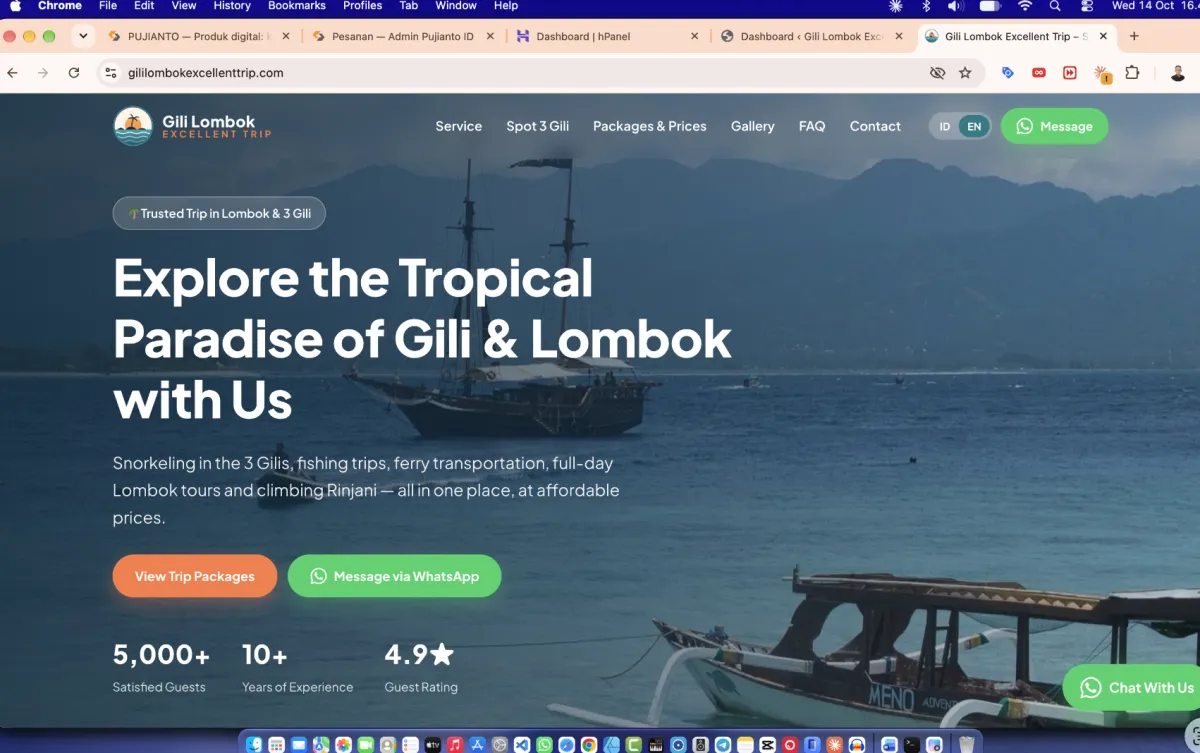This screenshot has width=1200, height=753.
Task: Switch to the PUJIANTO — Produk digital tab
Action: pyautogui.click(x=198, y=37)
